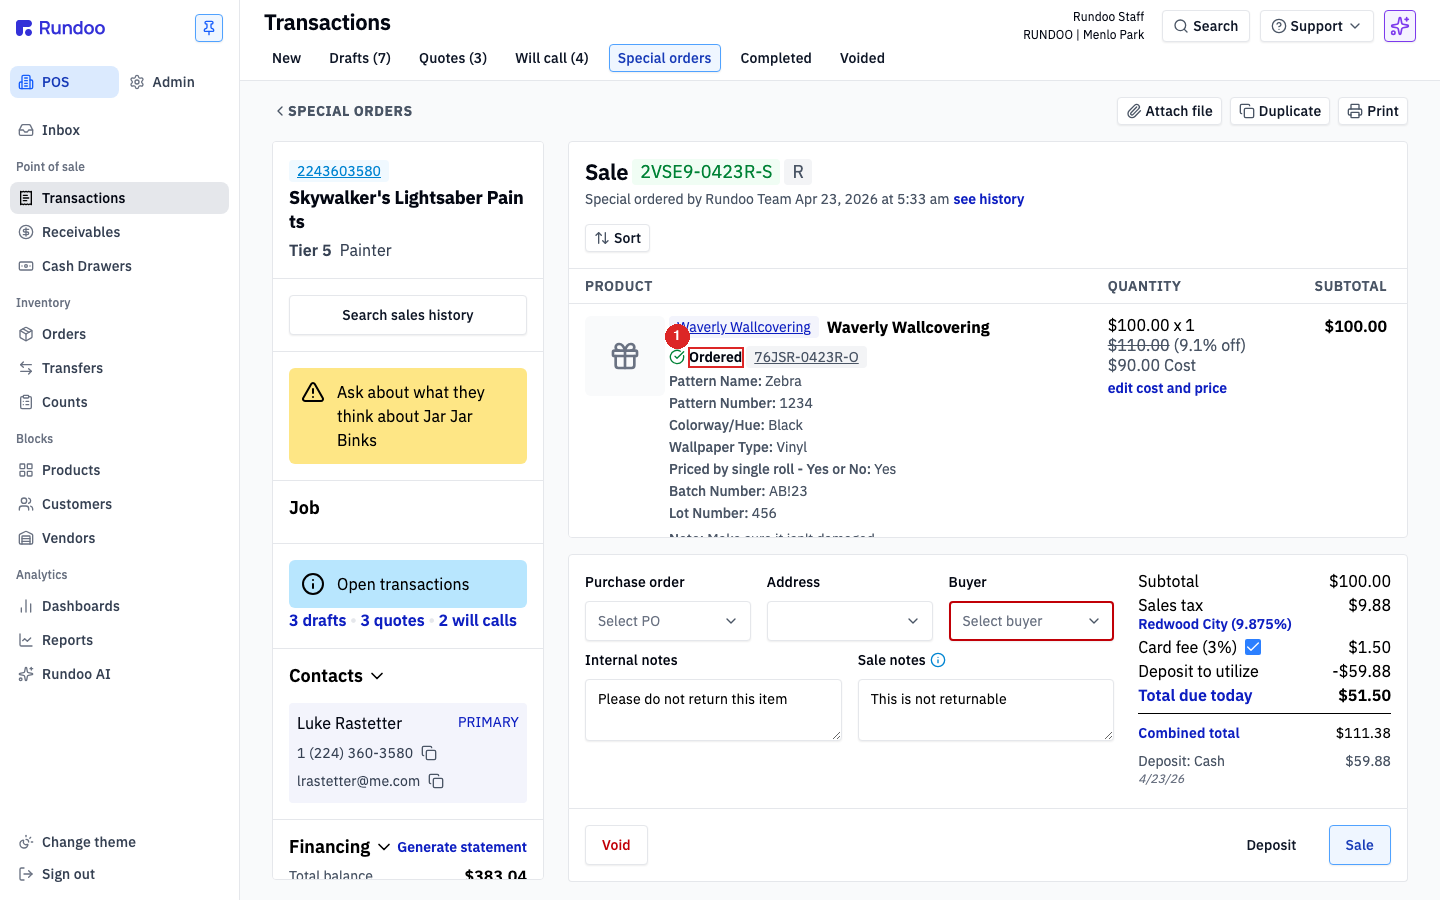Toggle the Card fee (3%) checkbox
1440x900 pixels.
1253,647
